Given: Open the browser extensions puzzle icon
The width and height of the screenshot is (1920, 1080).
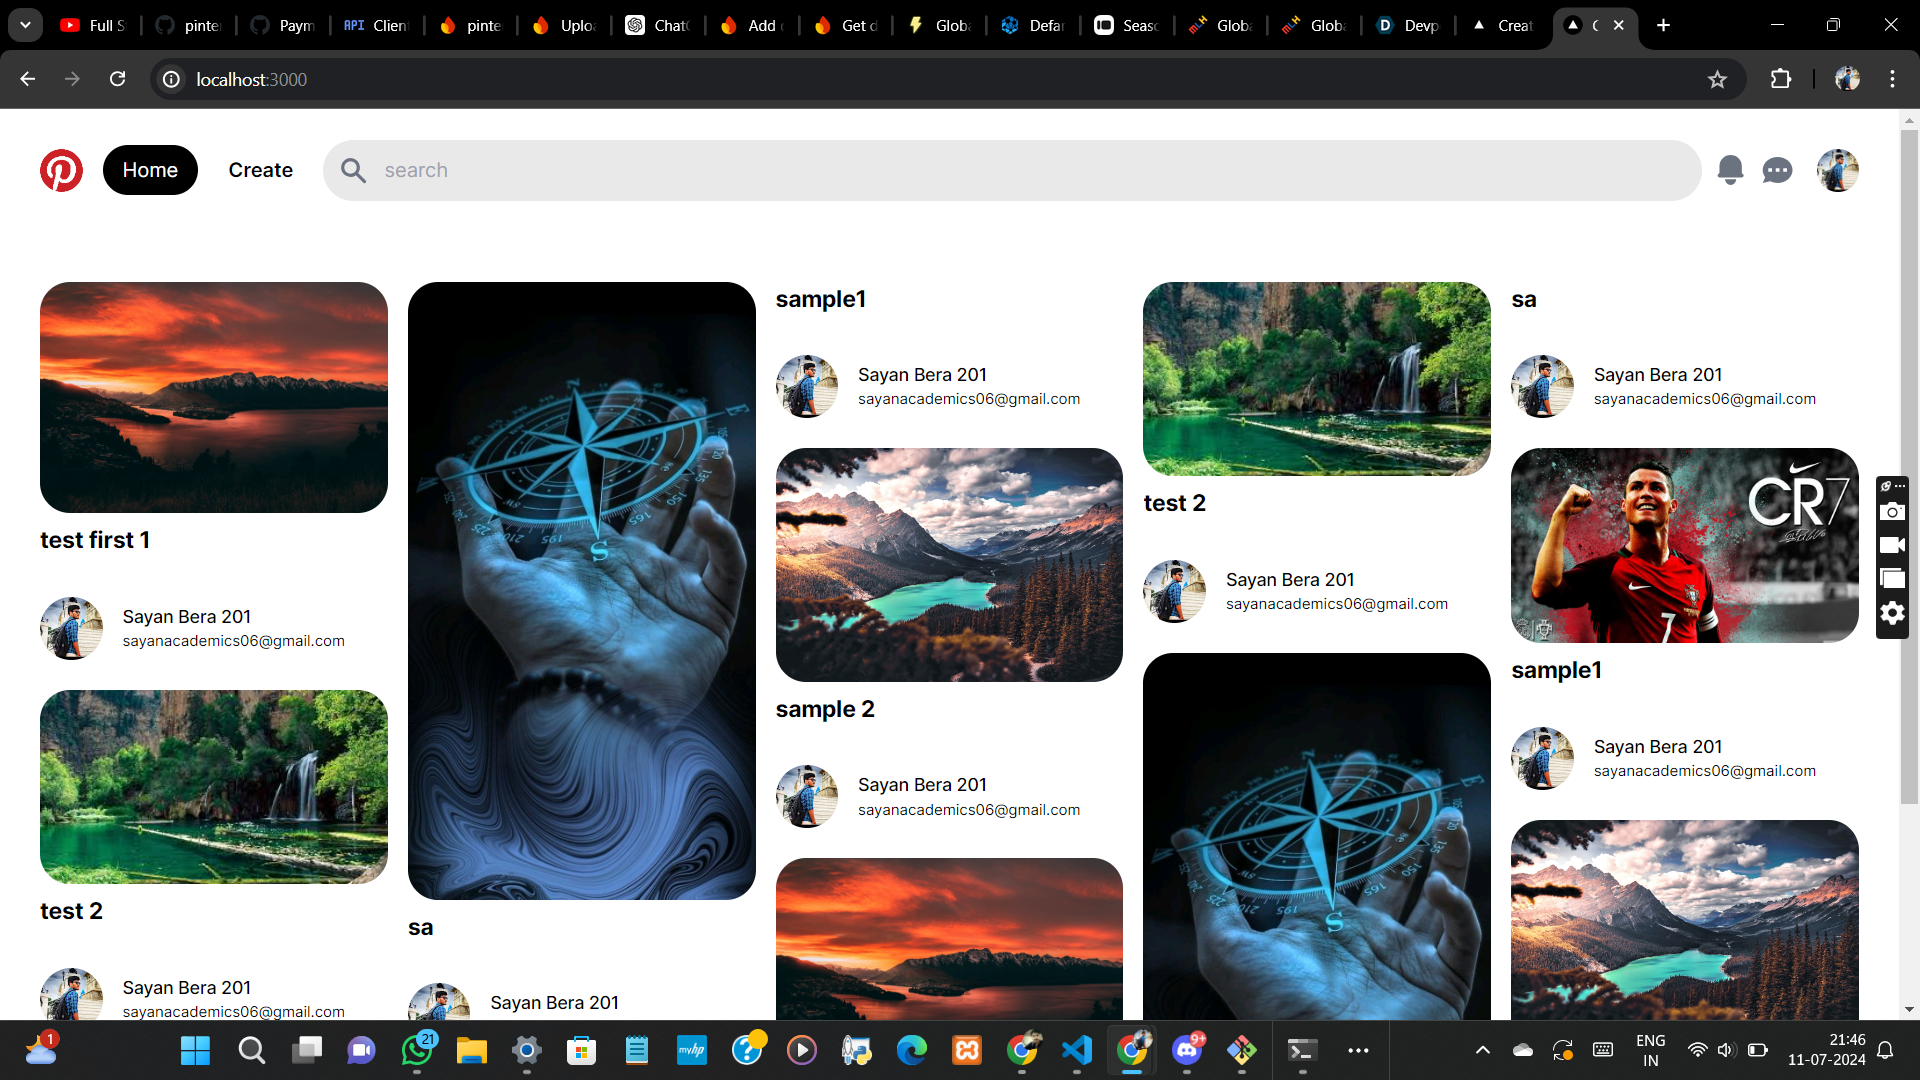Looking at the screenshot, I should click(x=1781, y=79).
